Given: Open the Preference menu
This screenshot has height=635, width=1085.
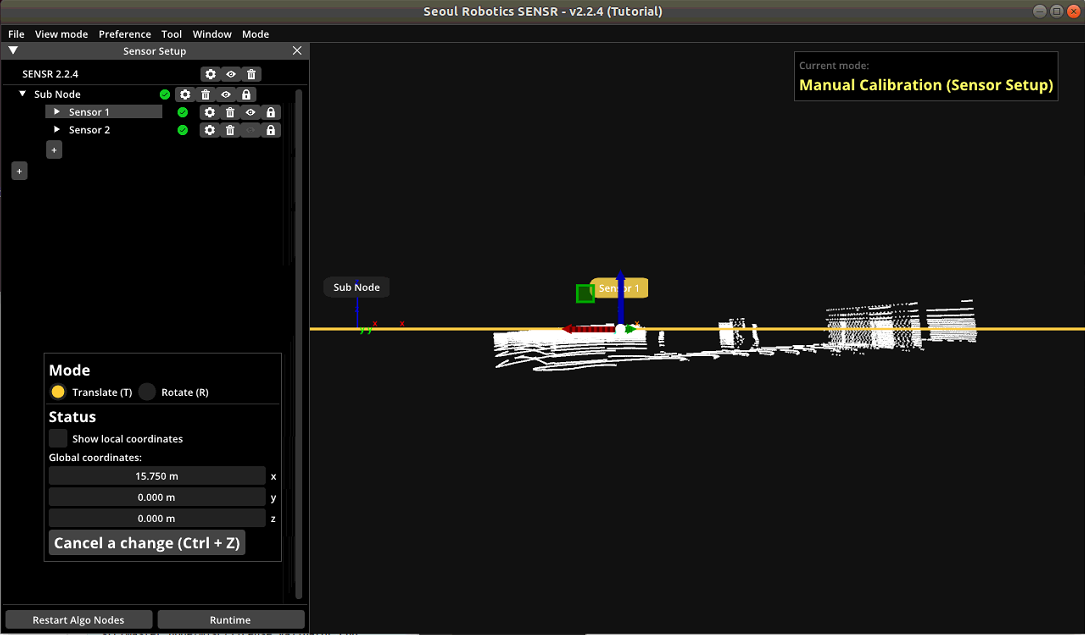Looking at the screenshot, I should pyautogui.click(x=124, y=33).
